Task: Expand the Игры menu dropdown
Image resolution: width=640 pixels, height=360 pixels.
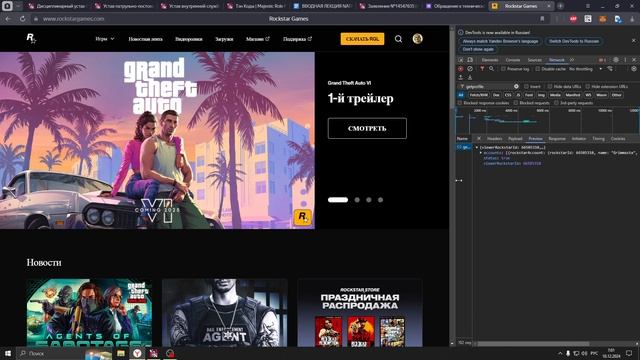Action: [105, 39]
